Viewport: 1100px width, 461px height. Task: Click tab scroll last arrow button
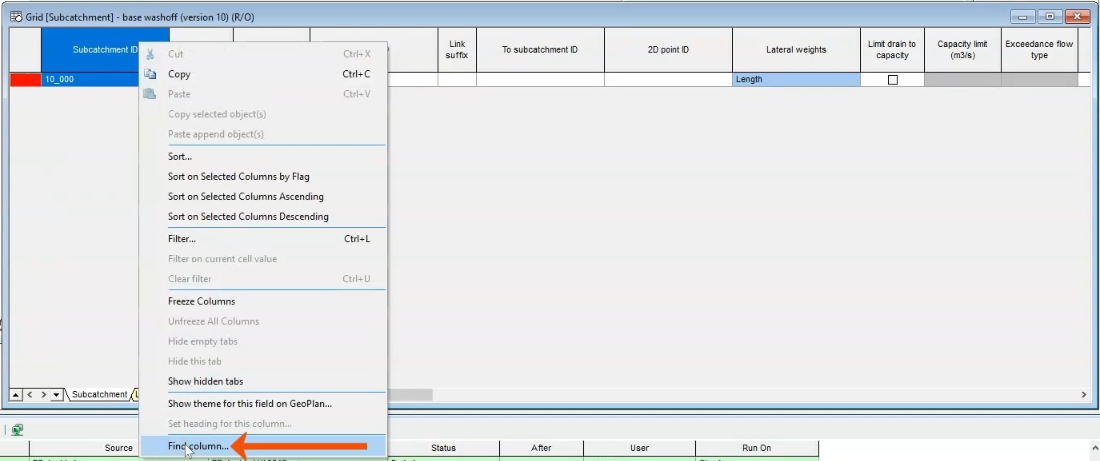[x=57, y=395]
